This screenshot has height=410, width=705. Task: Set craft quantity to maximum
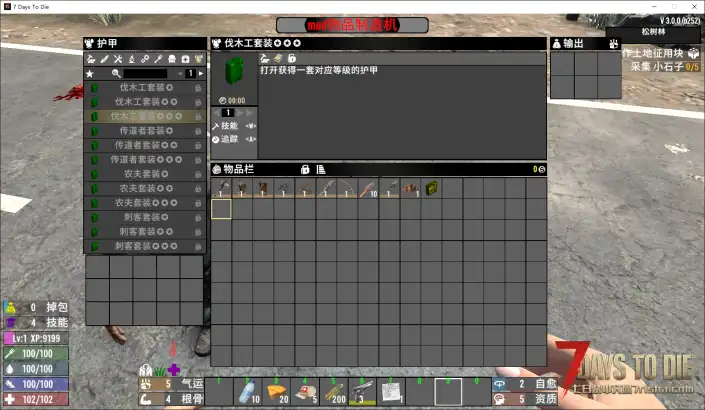[249, 112]
